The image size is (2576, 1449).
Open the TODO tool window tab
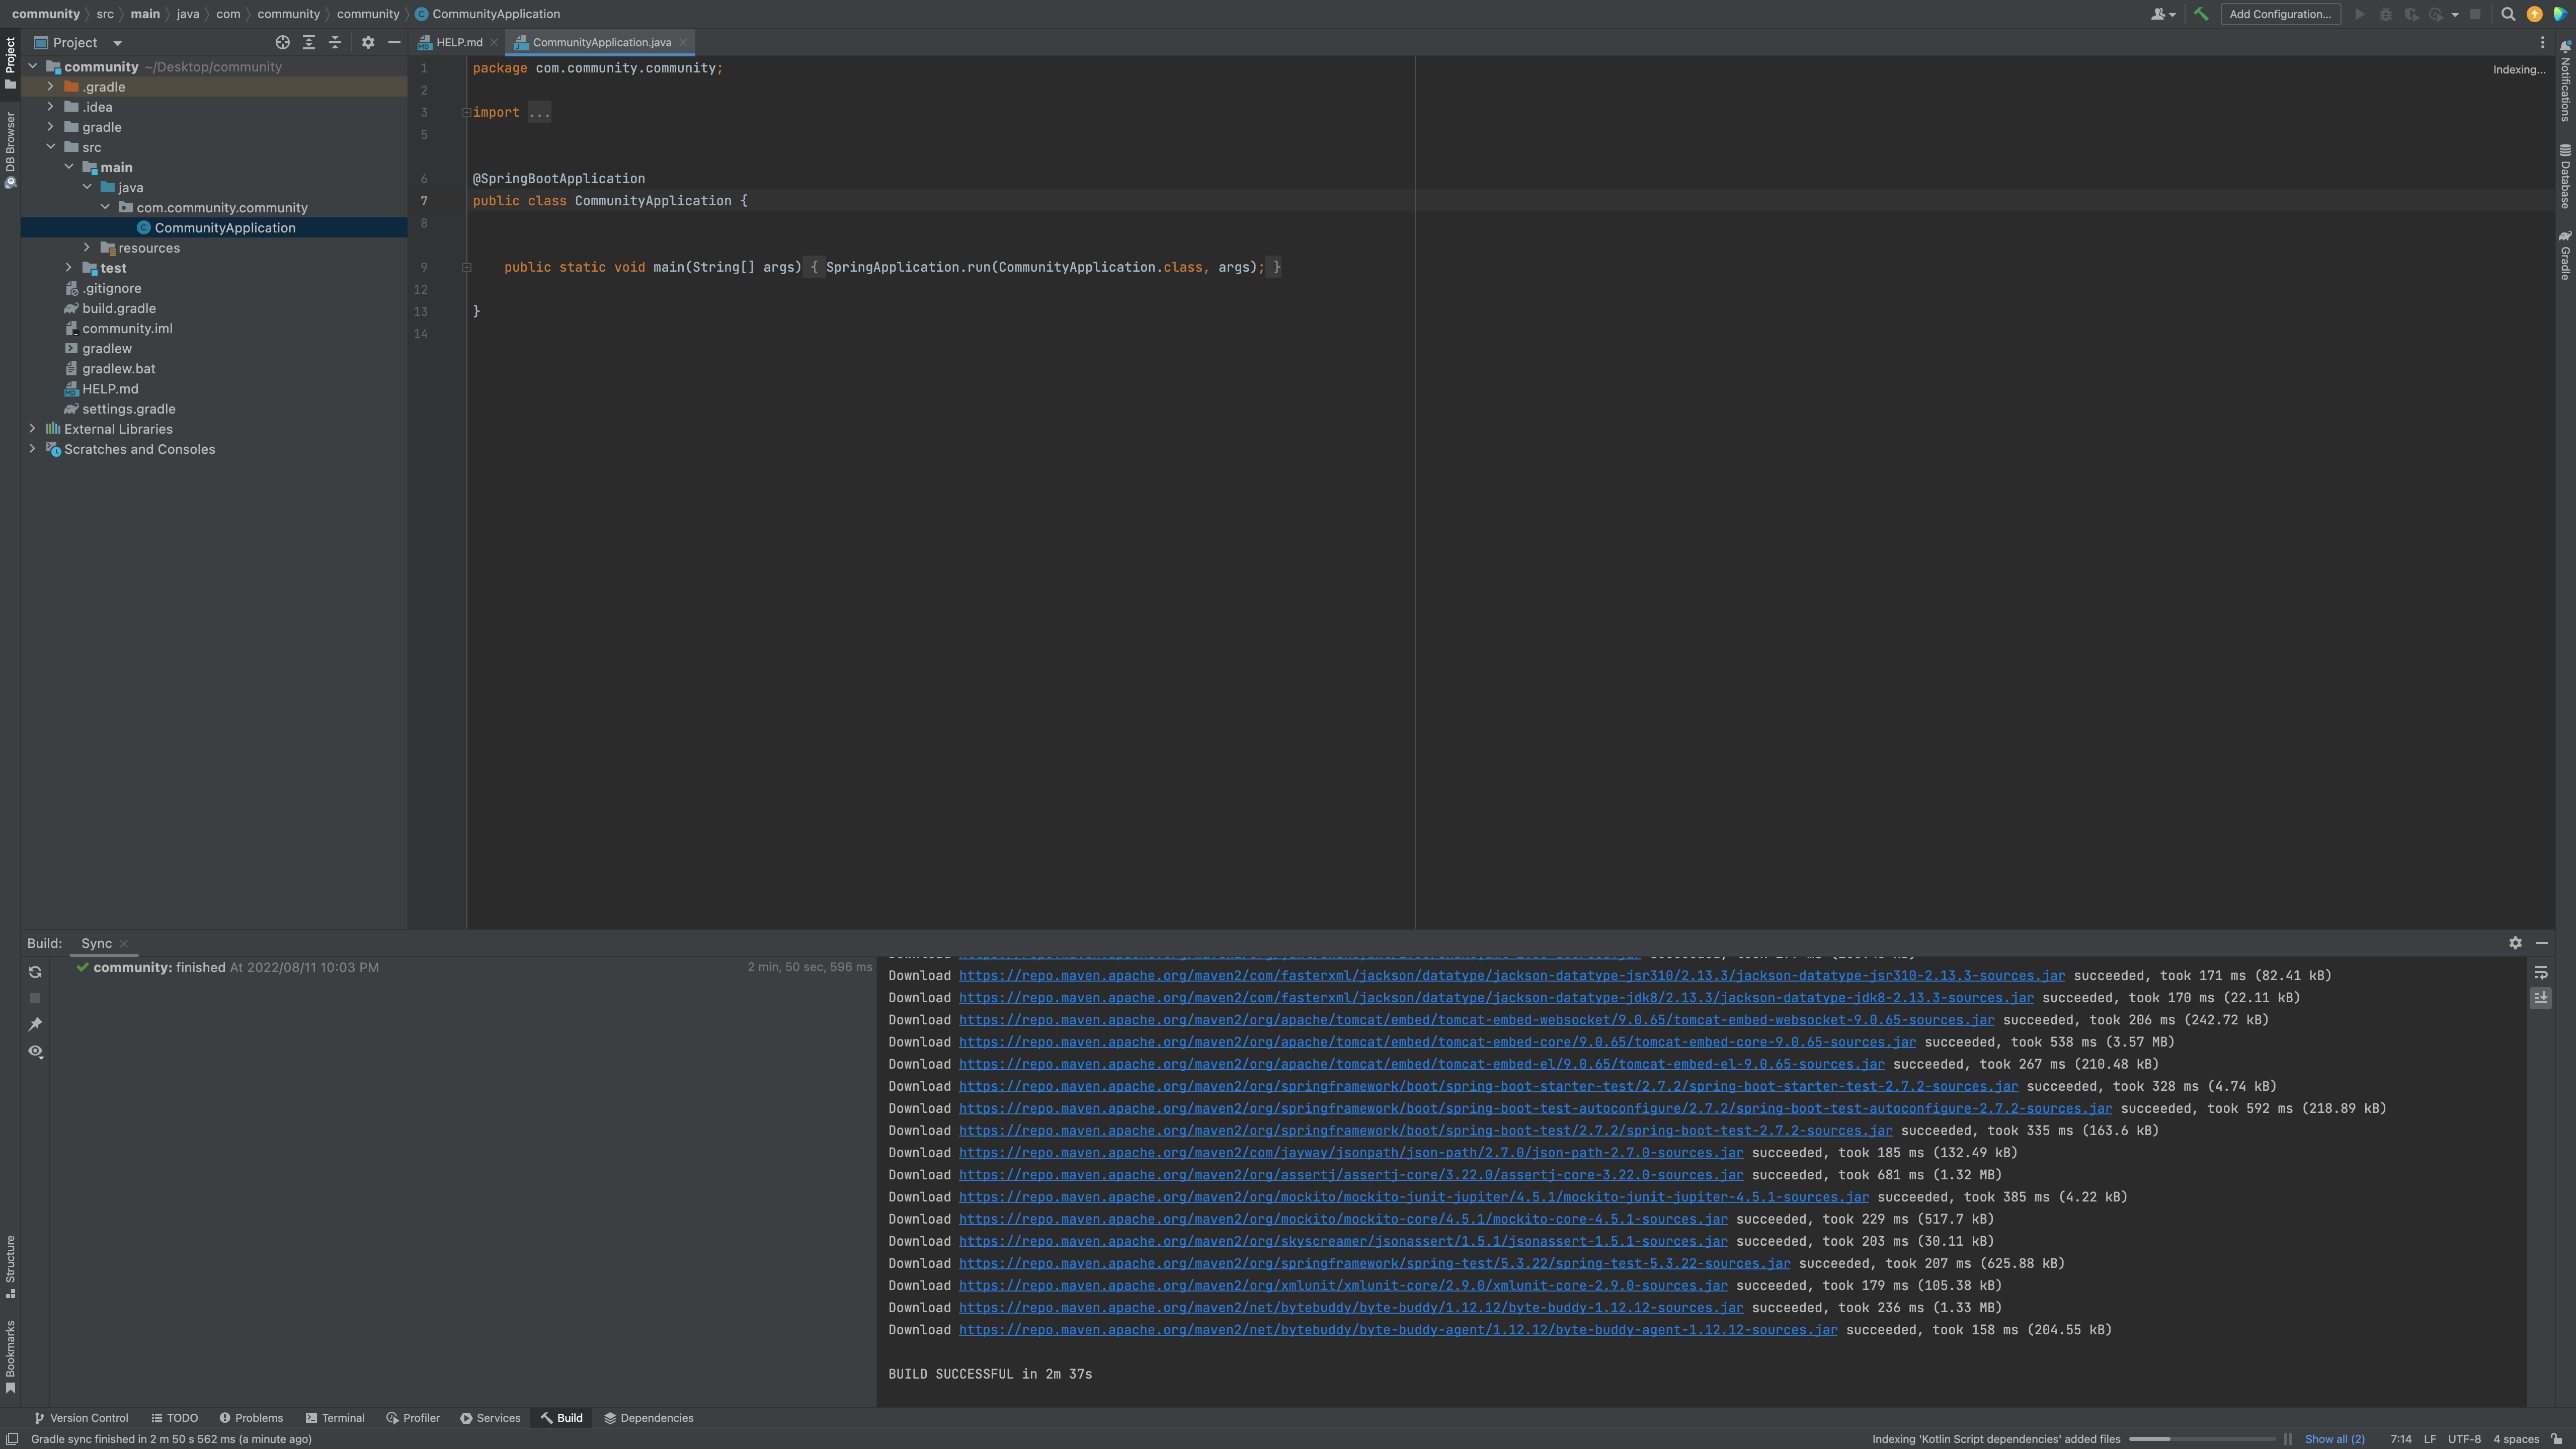175,1418
